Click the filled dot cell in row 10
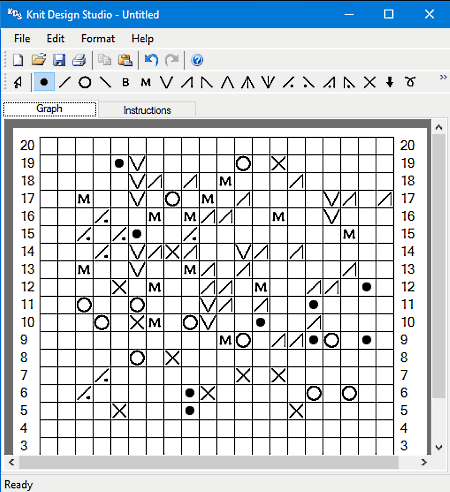The image size is (450, 492). 261,322
